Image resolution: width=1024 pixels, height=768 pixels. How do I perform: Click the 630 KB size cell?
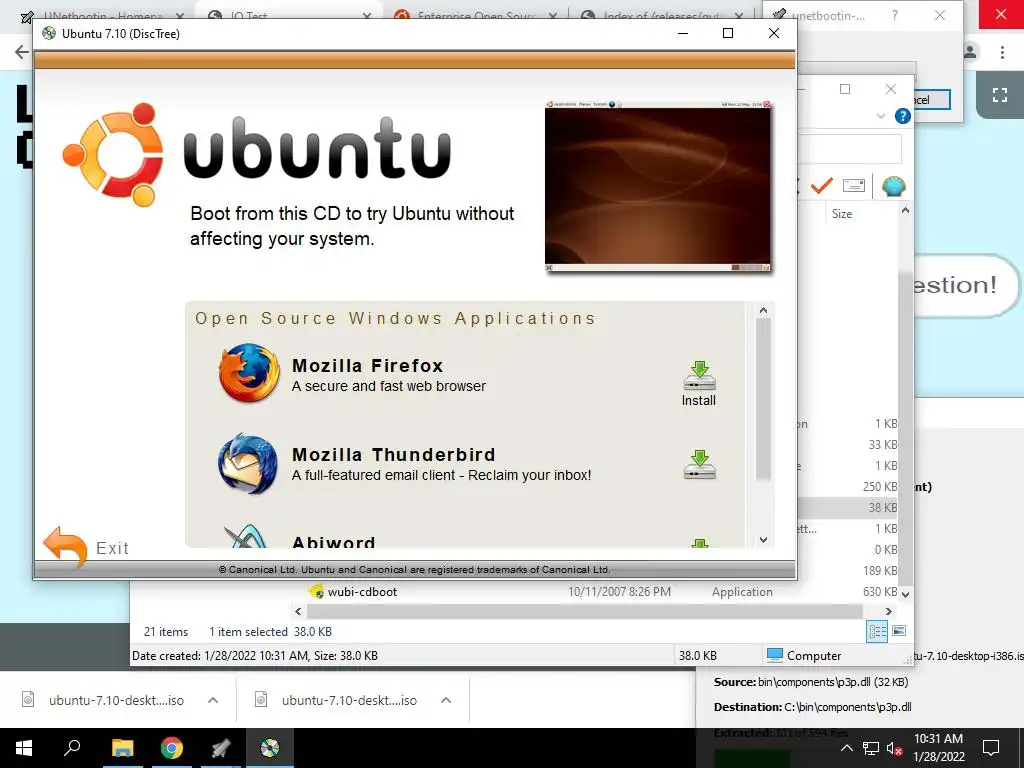(880, 592)
